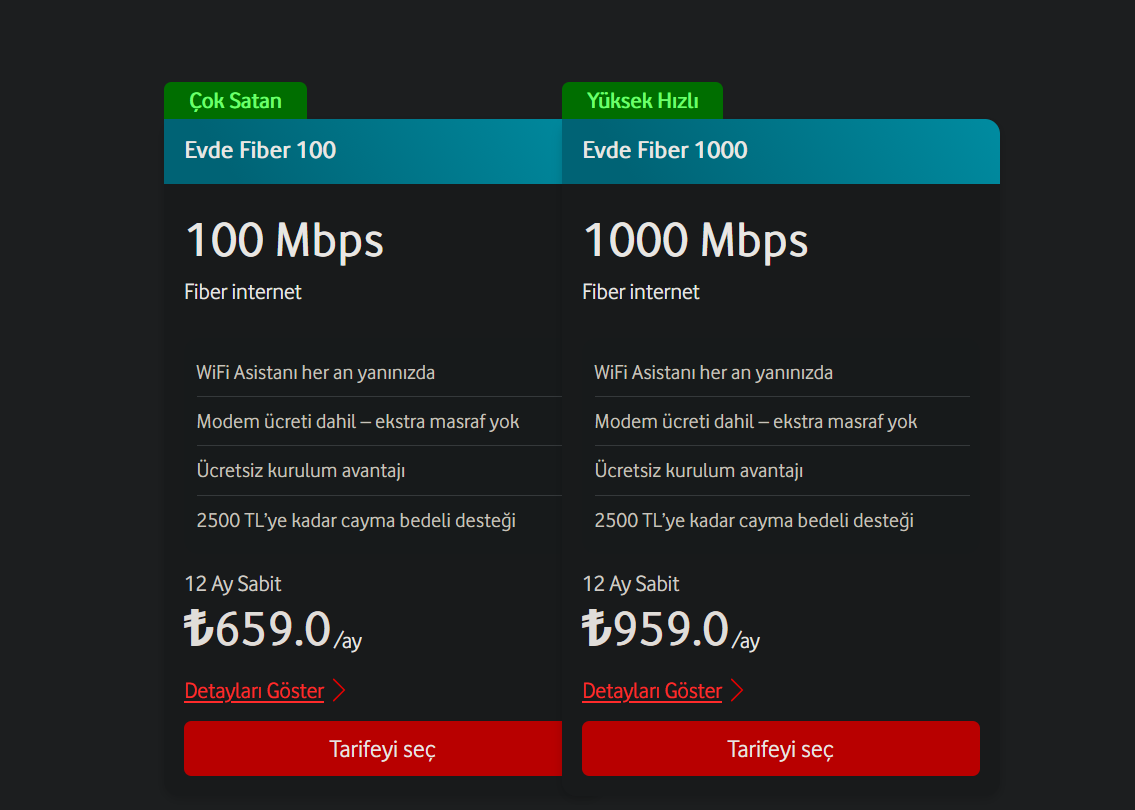This screenshot has height=810, width=1135.
Task: Click the 100 Mbps speed heading
Action: point(284,241)
